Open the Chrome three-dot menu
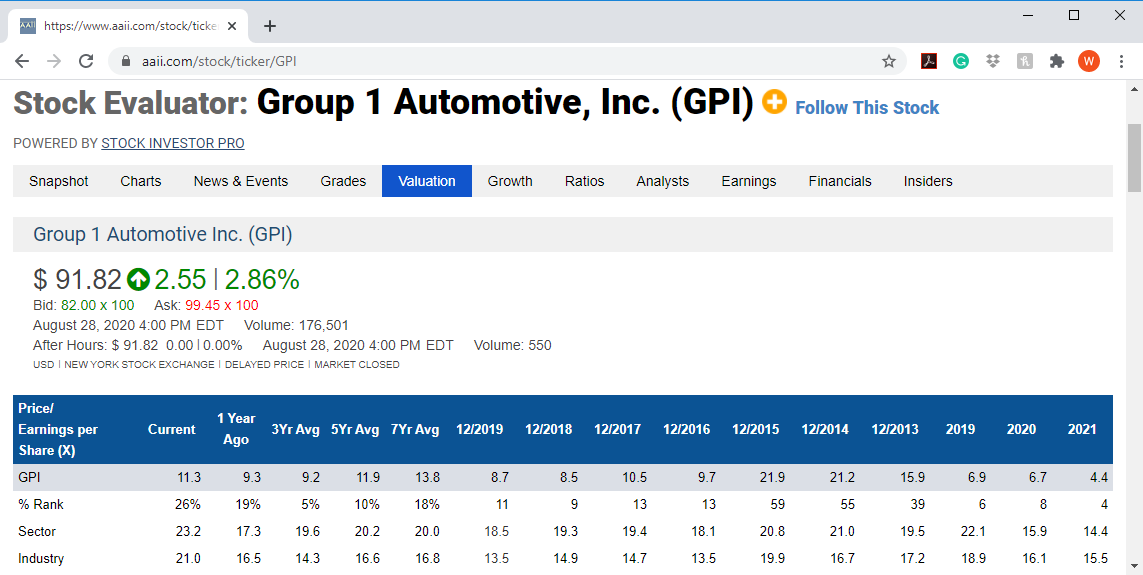Screen dimensions: 1143x575 1121,61
